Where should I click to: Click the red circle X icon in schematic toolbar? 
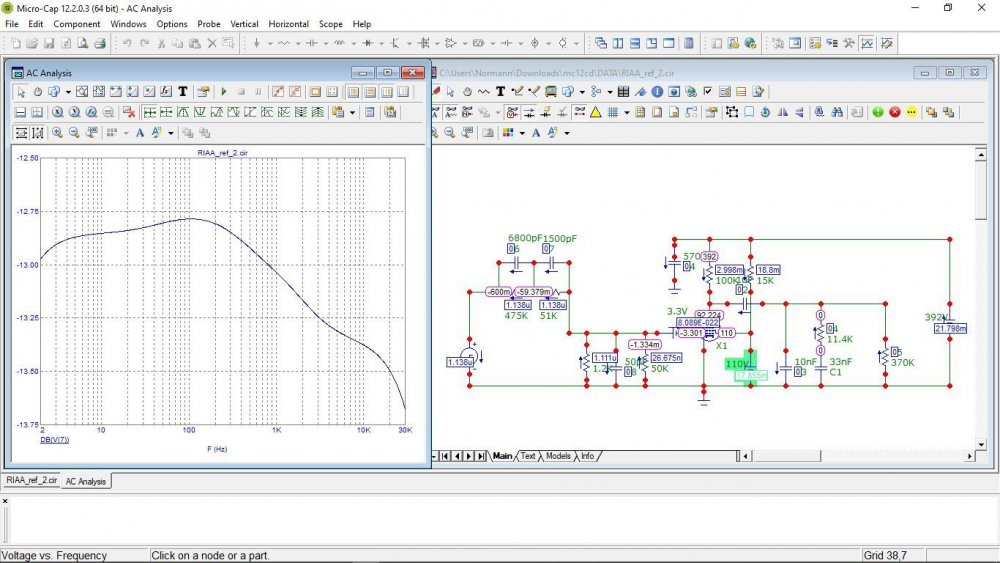(x=894, y=112)
